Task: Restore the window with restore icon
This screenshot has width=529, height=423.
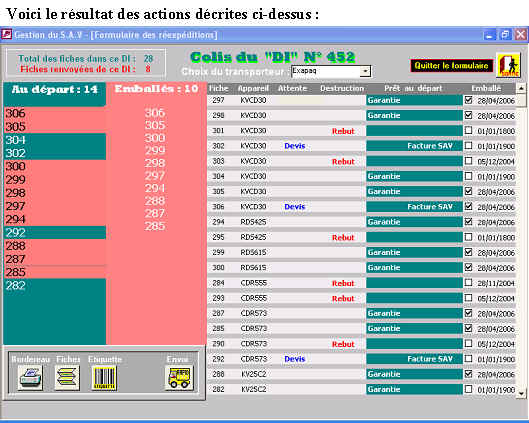Action: pos(505,35)
